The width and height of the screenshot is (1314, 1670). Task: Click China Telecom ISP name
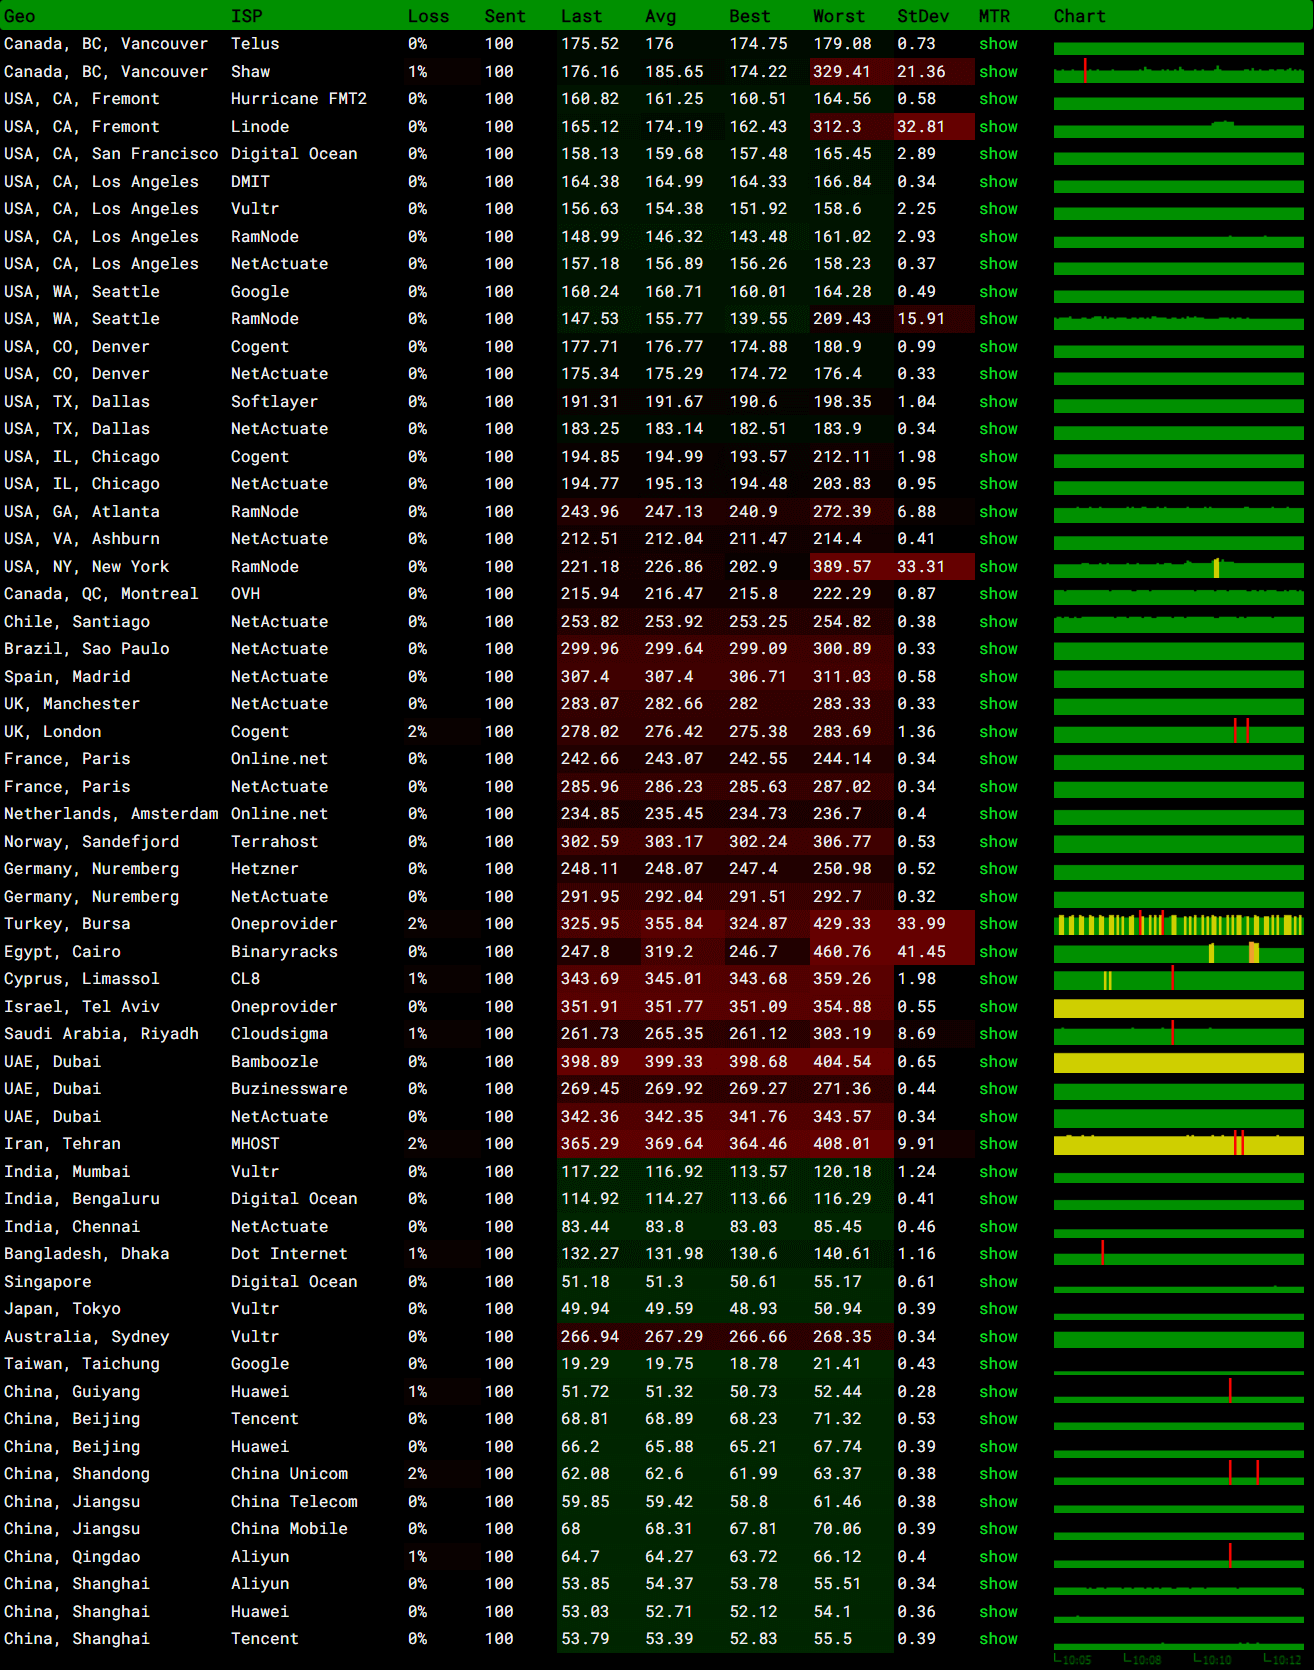point(294,1502)
